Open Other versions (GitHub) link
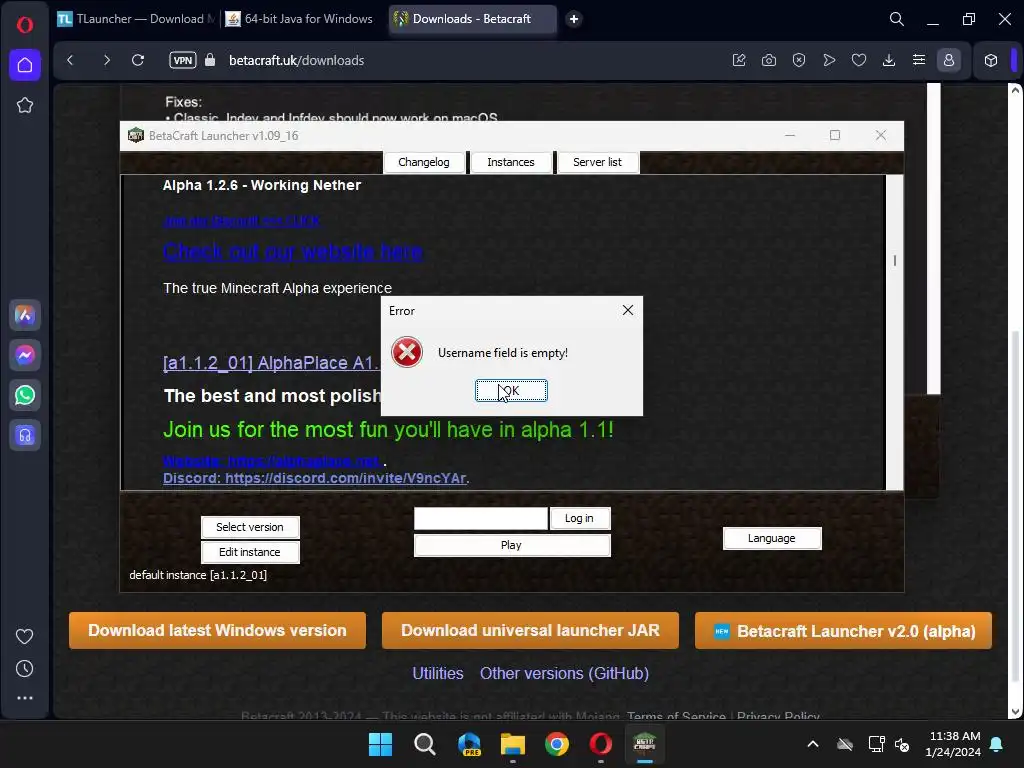This screenshot has width=1024, height=768. (x=564, y=673)
